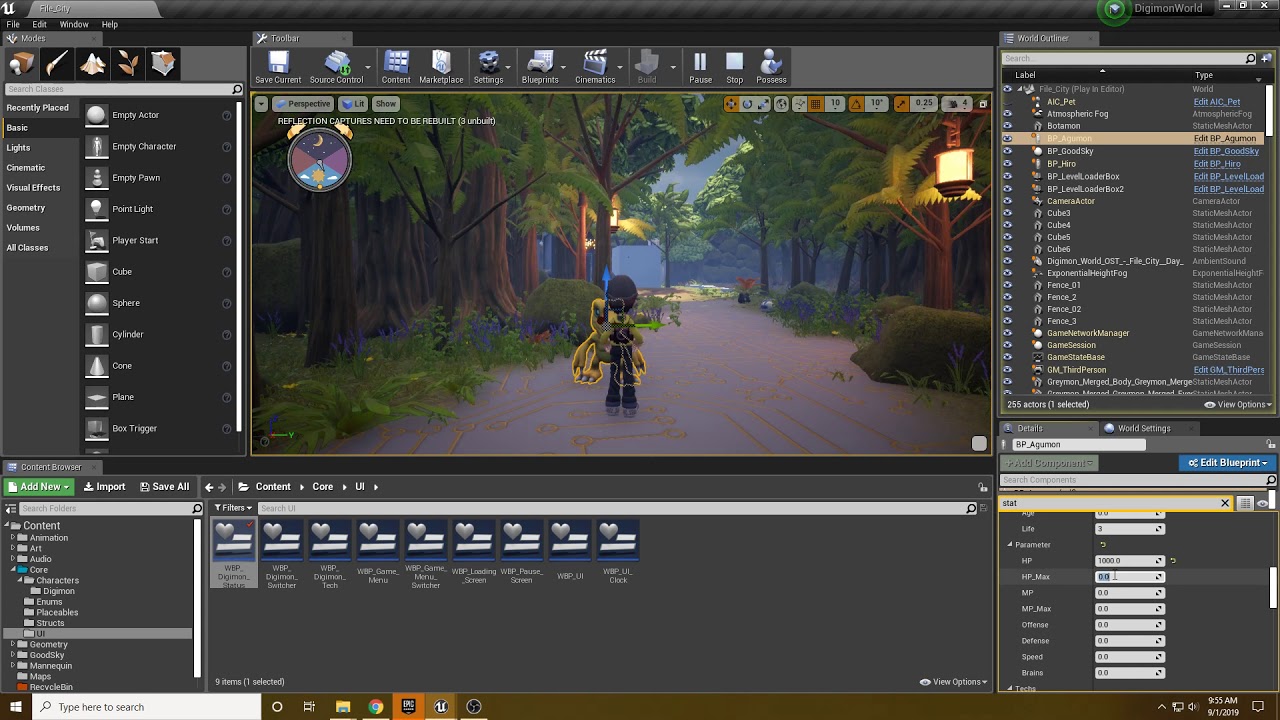The height and width of the screenshot is (720, 1280).
Task: Toggle visibility of BP_GoodSky actor
Action: pyautogui.click(x=1007, y=151)
